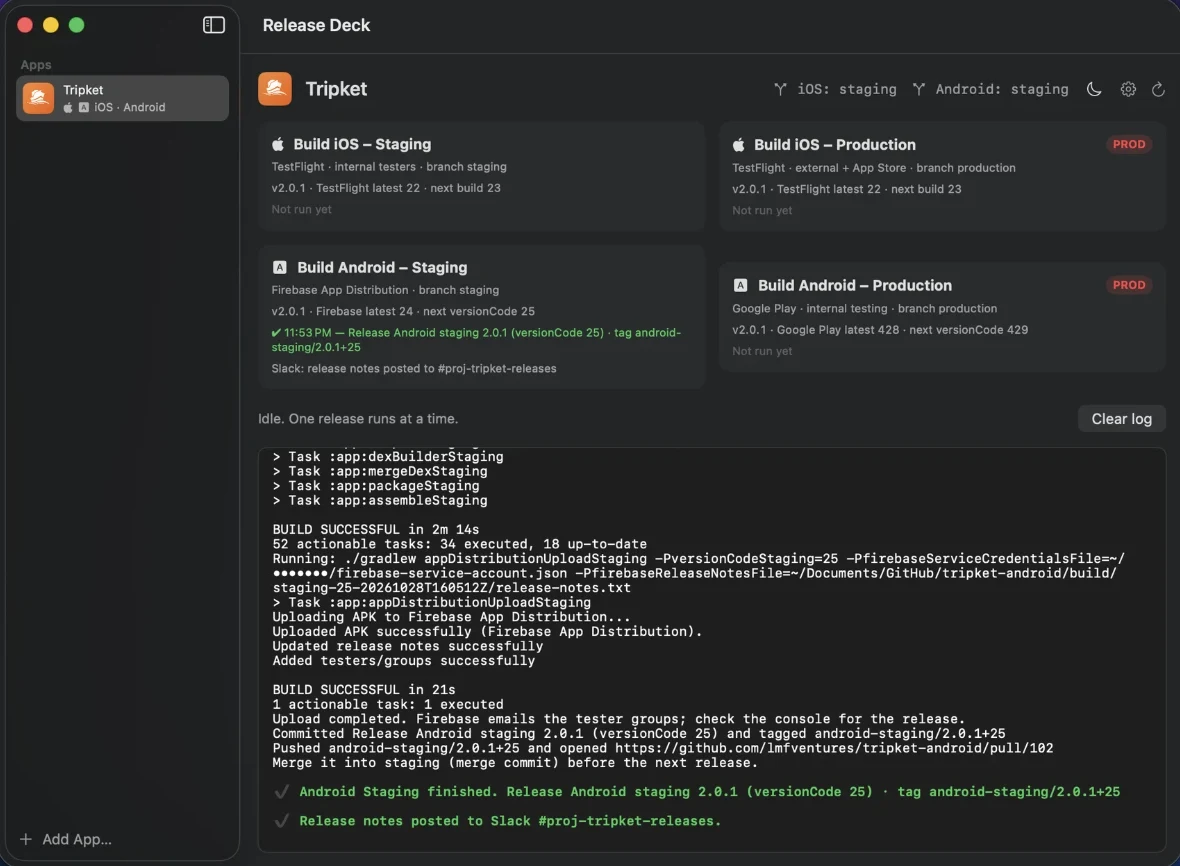Click 'Android Staging finished' green log line
This screenshot has height=866, width=1180.
point(710,792)
